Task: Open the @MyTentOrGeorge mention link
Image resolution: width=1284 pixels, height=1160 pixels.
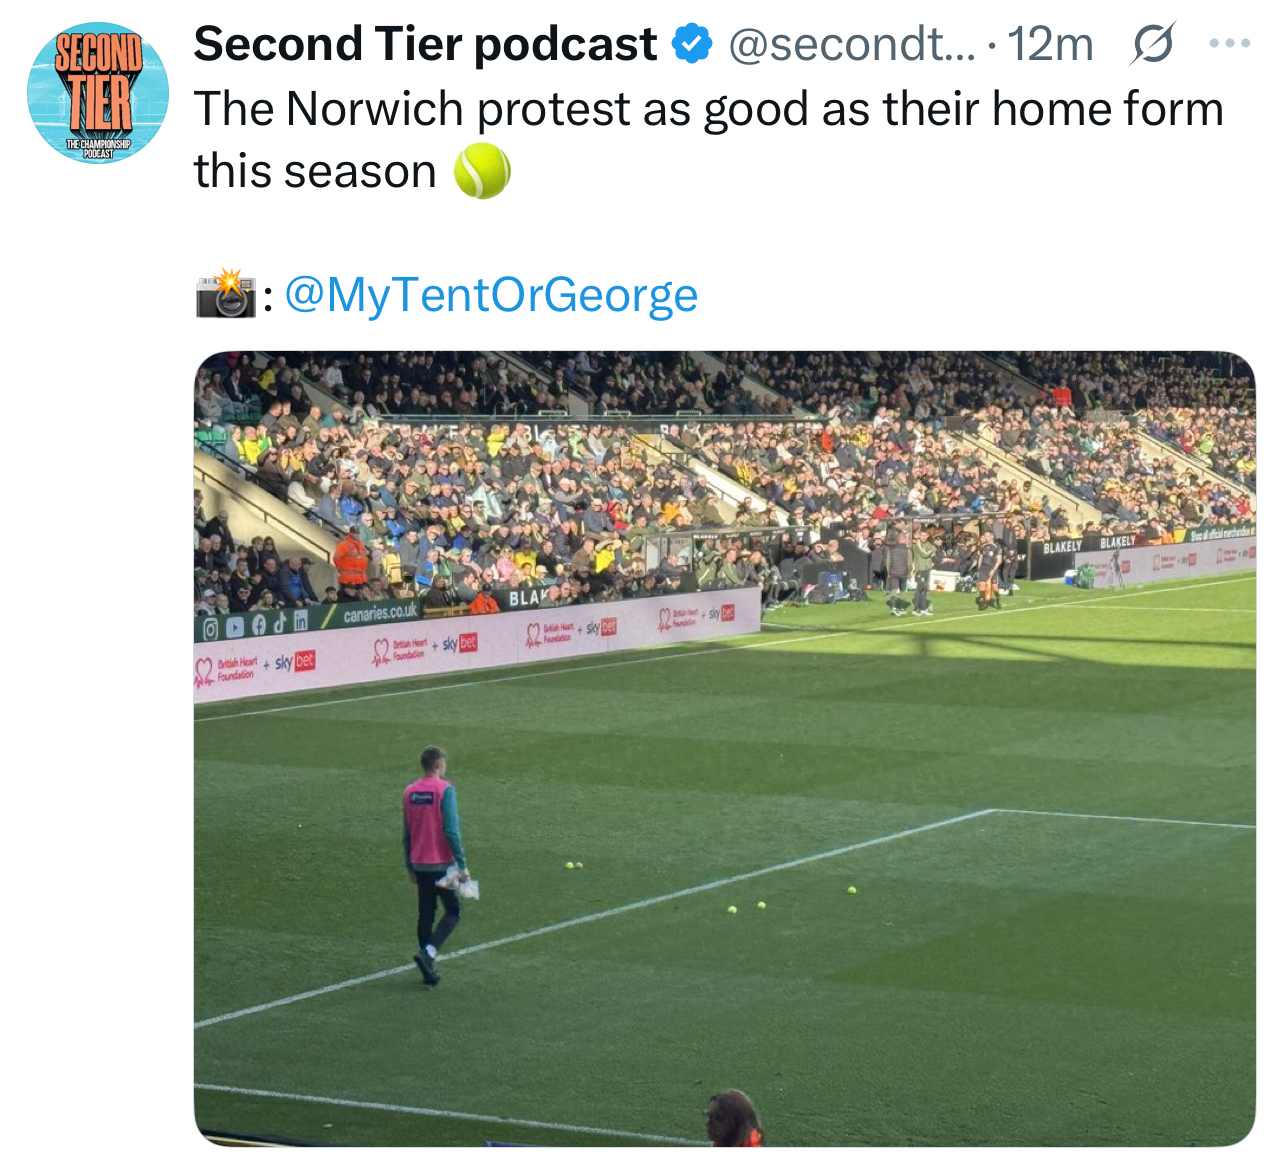Action: (x=491, y=295)
